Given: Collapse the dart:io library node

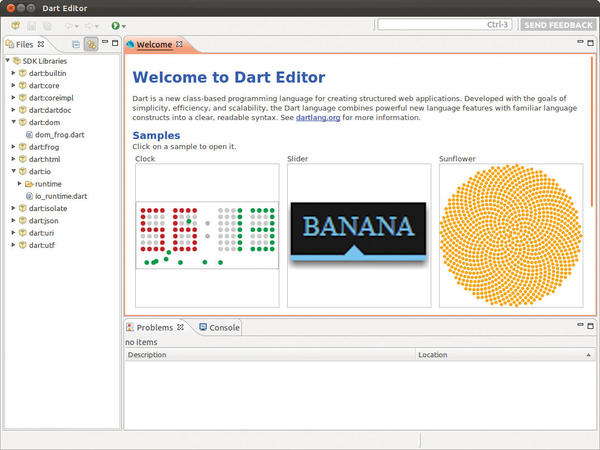Looking at the screenshot, I should [13, 171].
